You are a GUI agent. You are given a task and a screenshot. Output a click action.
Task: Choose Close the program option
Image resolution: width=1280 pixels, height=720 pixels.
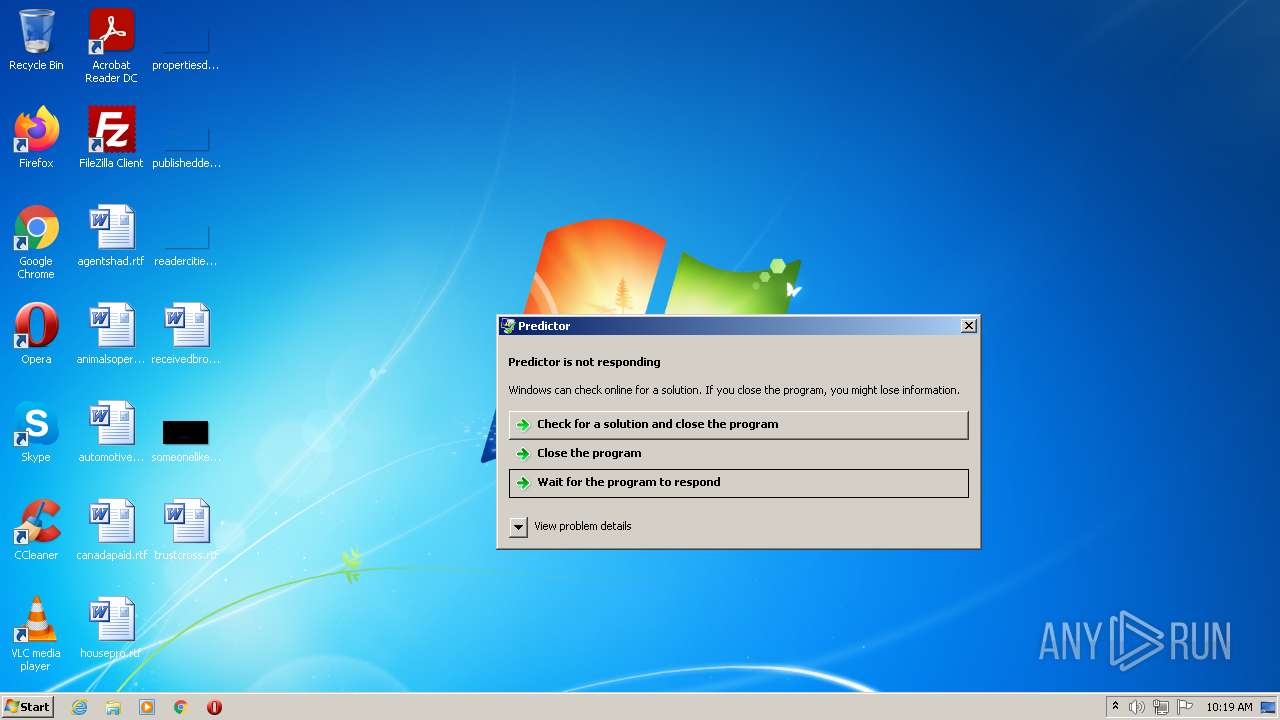coord(738,453)
